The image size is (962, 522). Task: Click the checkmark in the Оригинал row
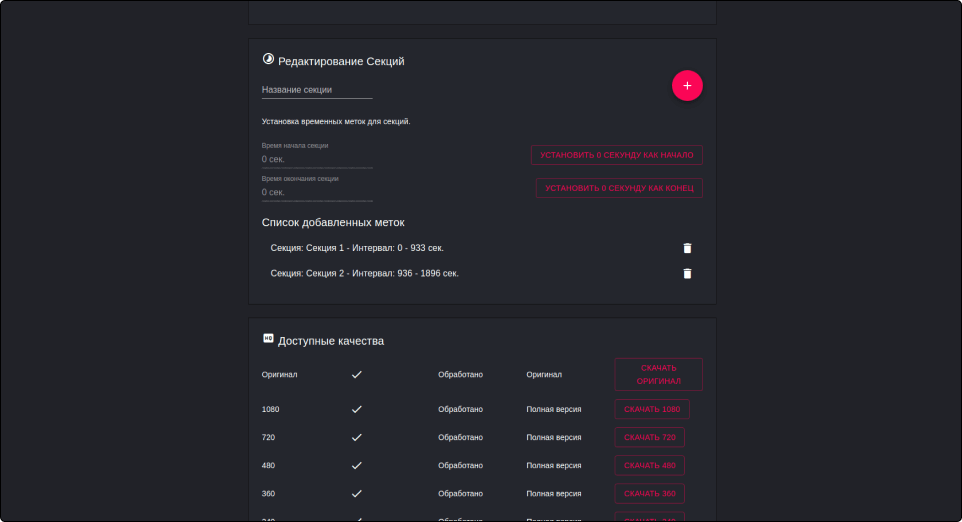(356, 374)
